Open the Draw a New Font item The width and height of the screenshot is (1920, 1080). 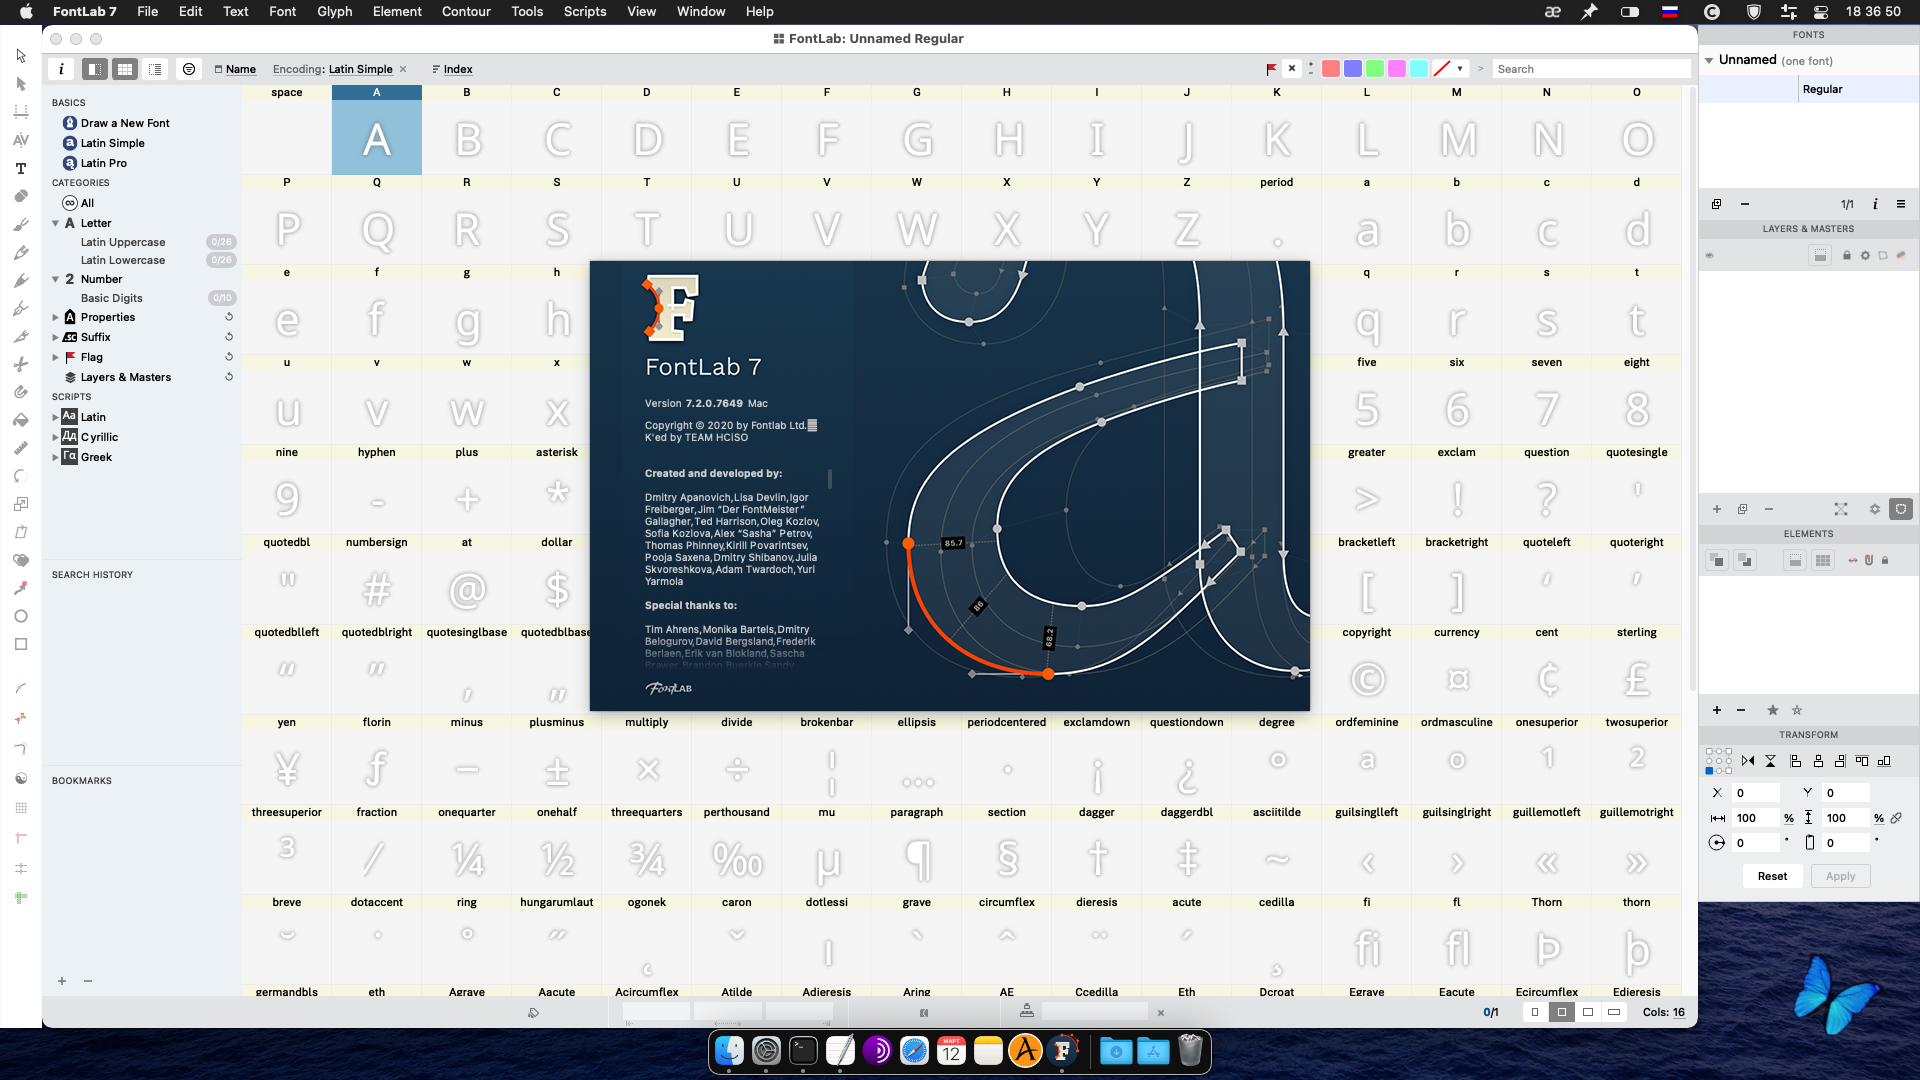tap(125, 123)
